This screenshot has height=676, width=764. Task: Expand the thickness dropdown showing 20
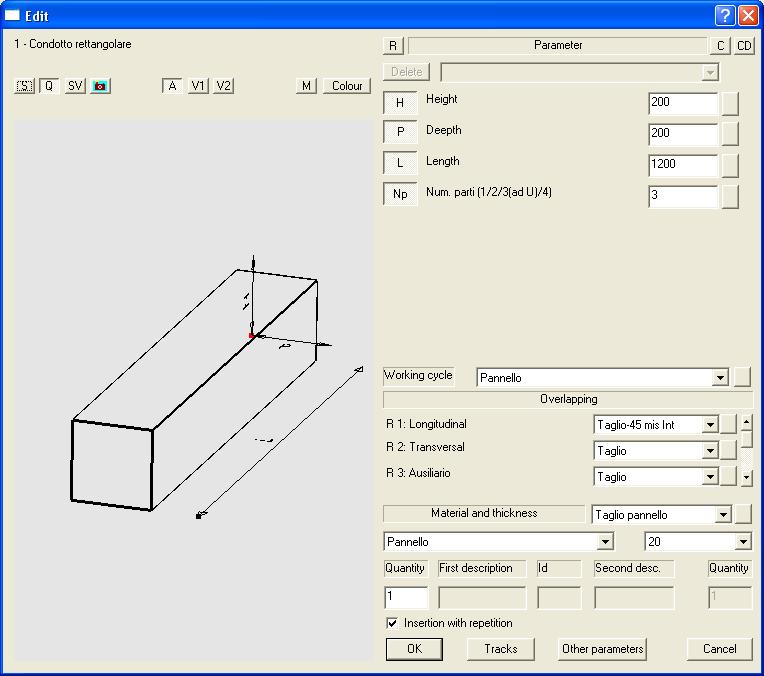click(x=742, y=542)
